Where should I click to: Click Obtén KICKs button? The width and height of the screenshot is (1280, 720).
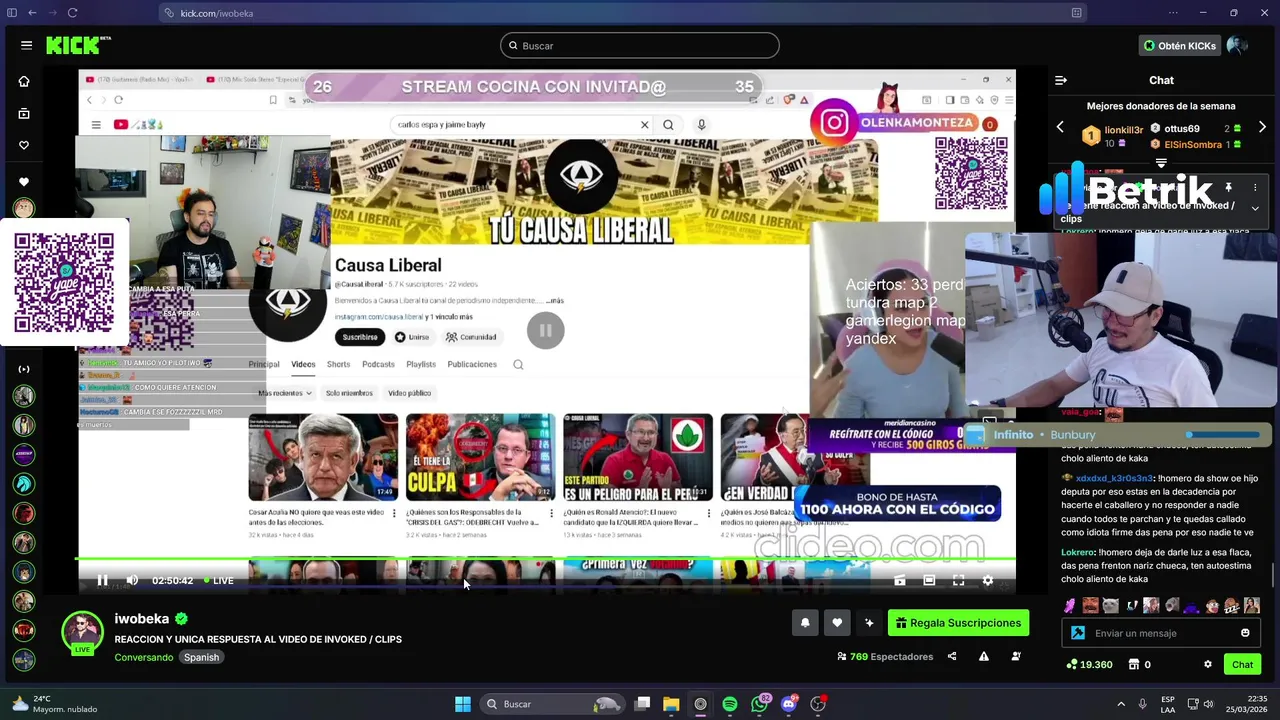tap(1179, 45)
